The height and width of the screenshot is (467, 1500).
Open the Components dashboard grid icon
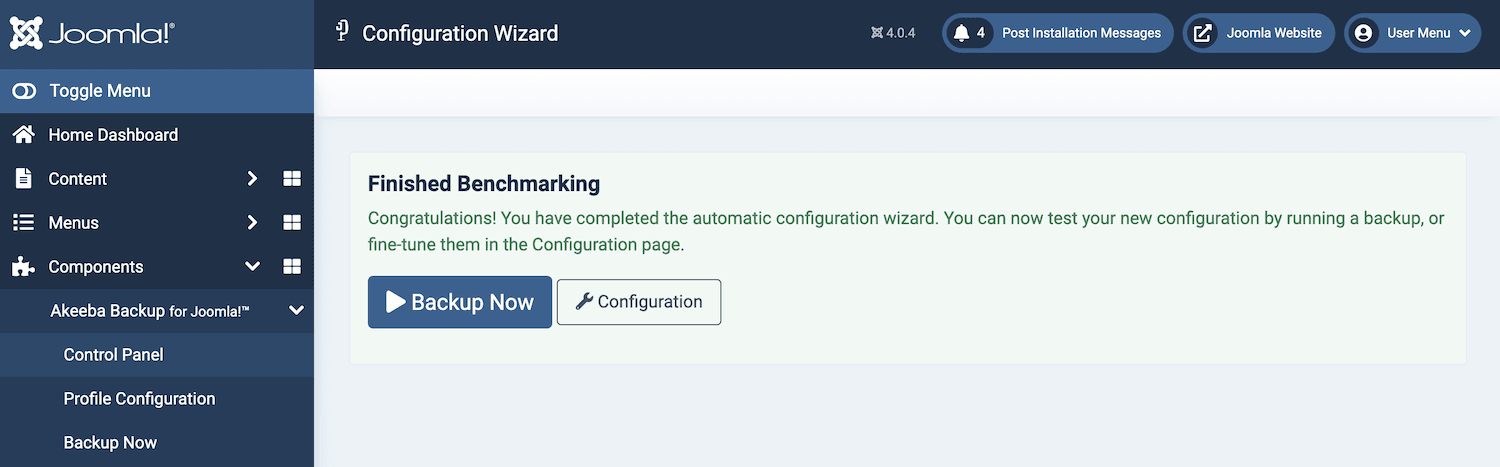click(292, 267)
